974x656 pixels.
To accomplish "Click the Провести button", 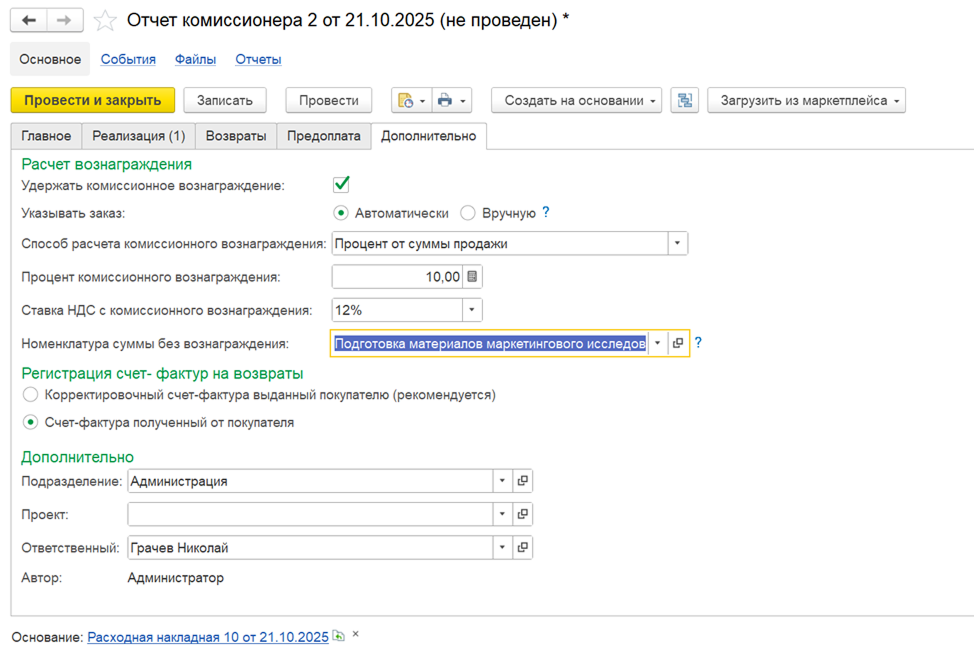I will (x=329, y=100).
